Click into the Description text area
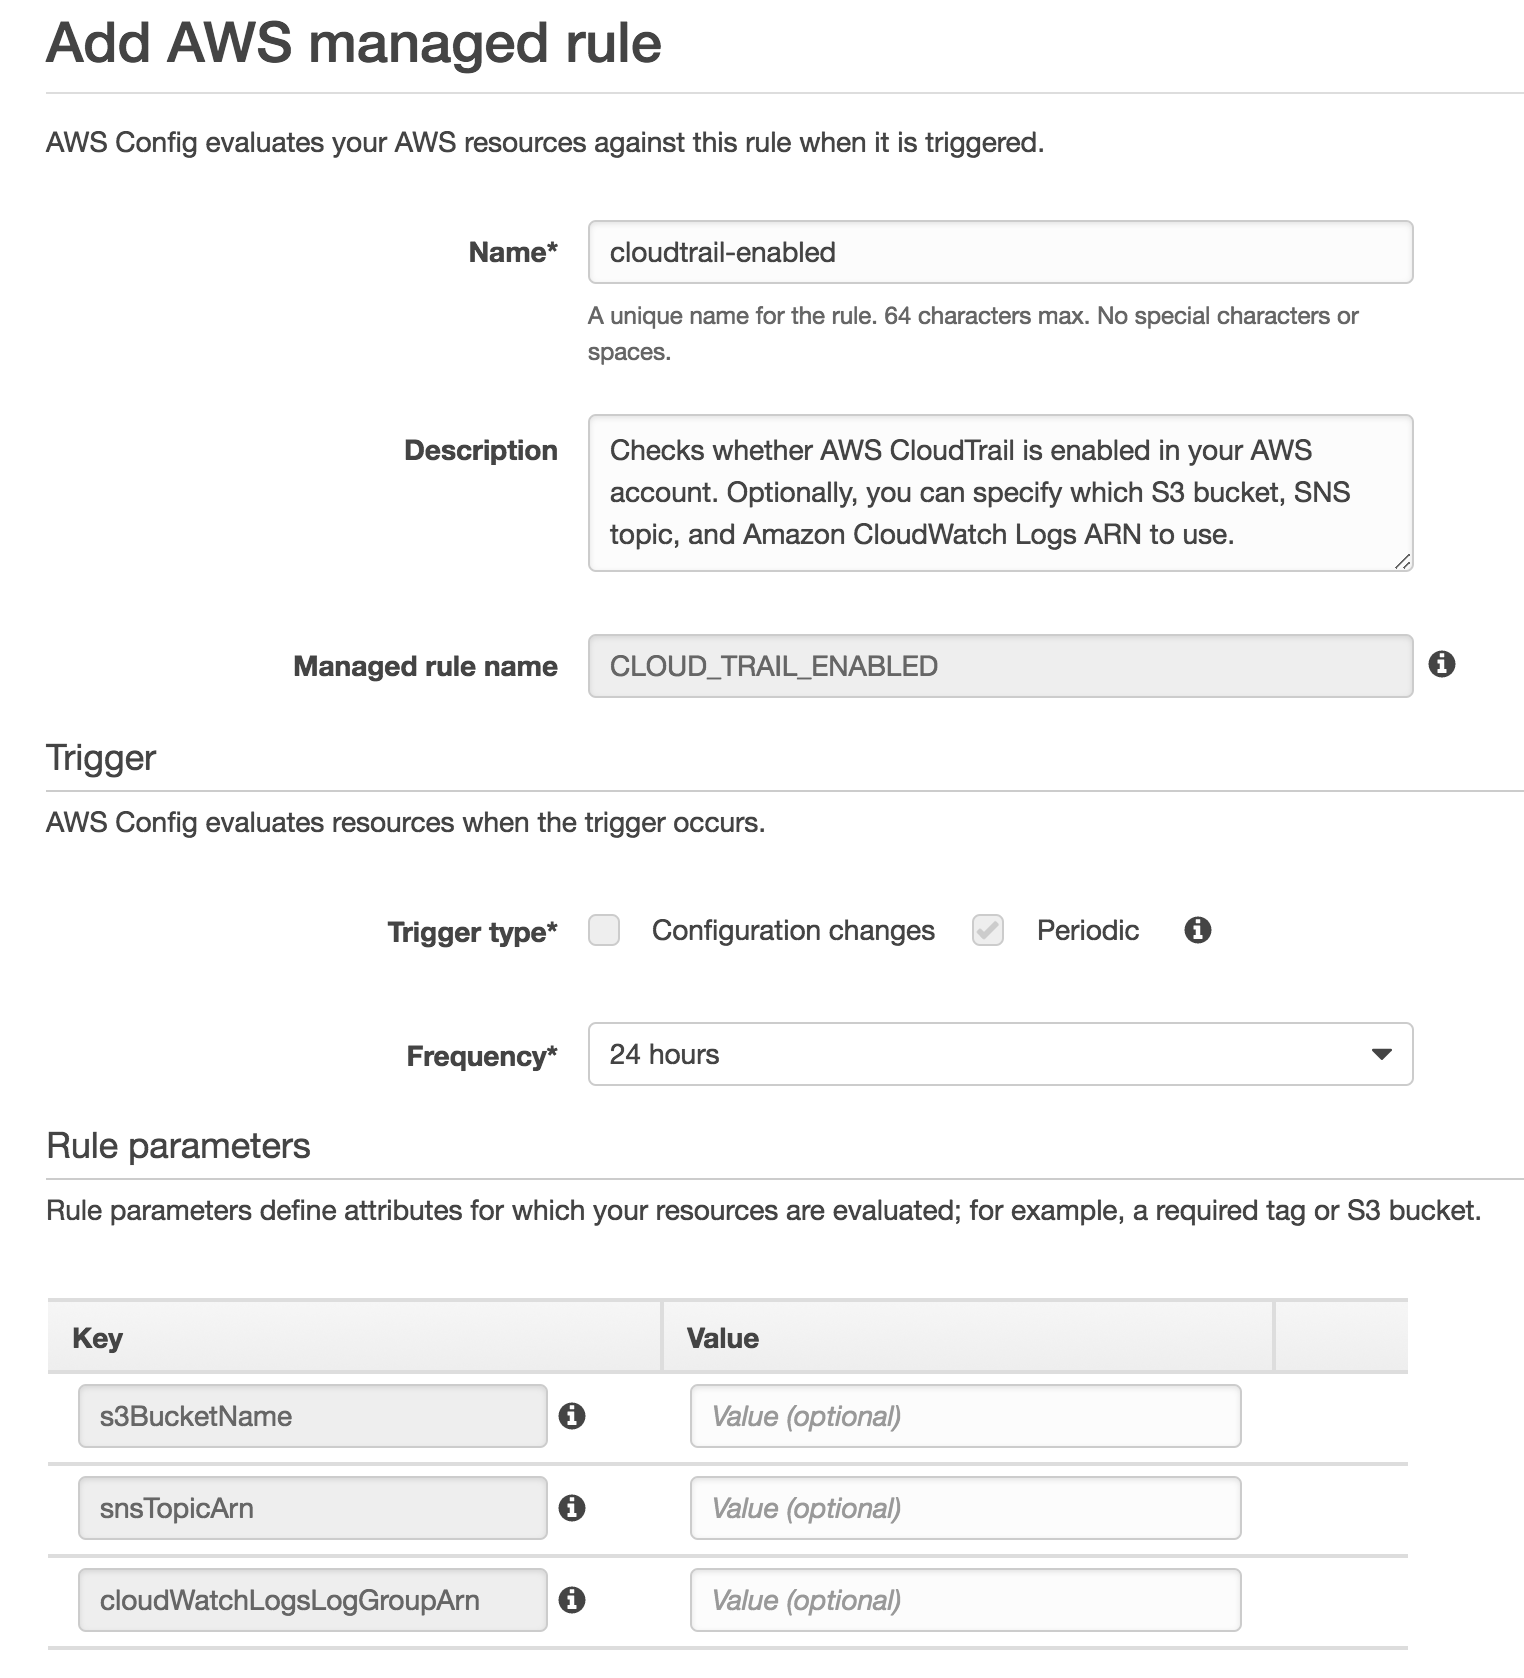Screen dimensions: 1524x1678 click(x=1000, y=492)
